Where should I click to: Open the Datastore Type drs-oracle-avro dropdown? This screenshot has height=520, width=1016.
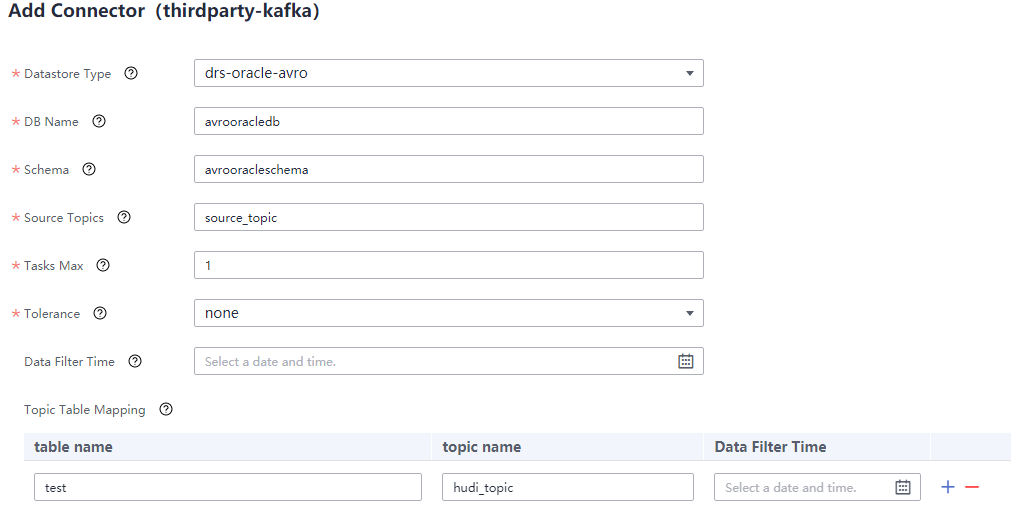pyautogui.click(x=448, y=74)
